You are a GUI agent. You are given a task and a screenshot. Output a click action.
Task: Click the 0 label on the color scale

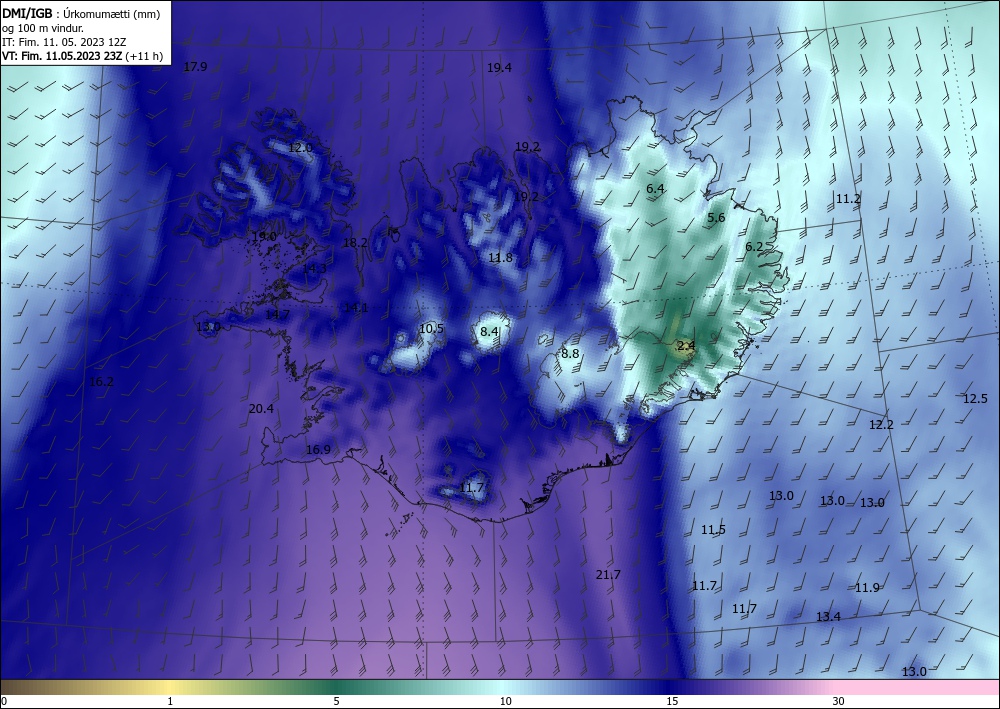pyautogui.click(x=4, y=701)
